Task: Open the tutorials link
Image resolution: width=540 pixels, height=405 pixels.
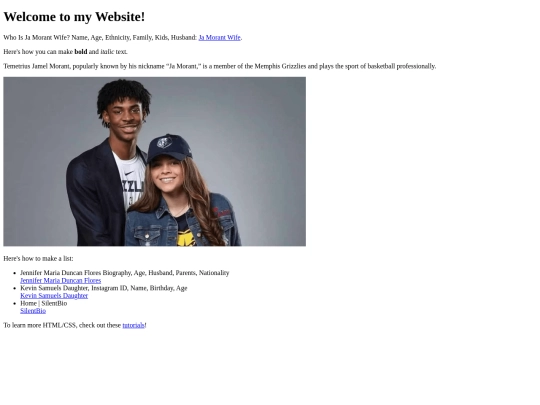Action: [133, 325]
